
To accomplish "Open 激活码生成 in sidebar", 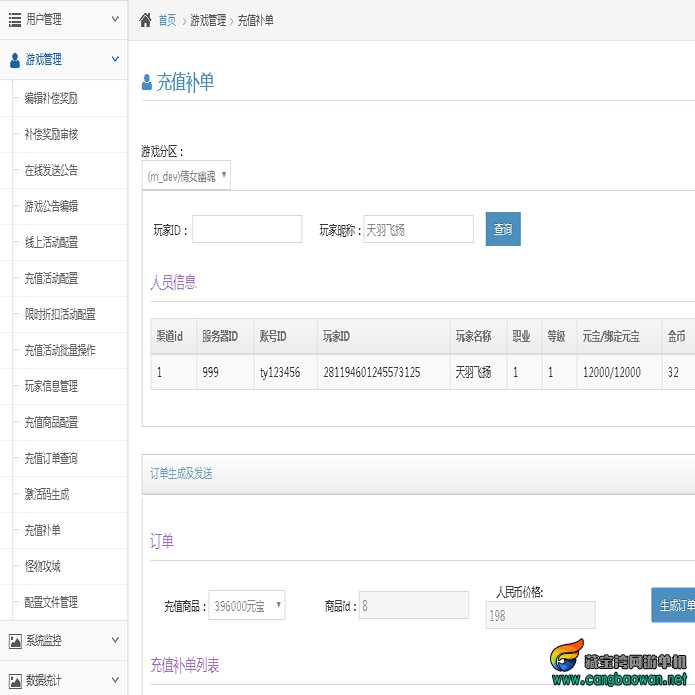I will (x=47, y=494).
